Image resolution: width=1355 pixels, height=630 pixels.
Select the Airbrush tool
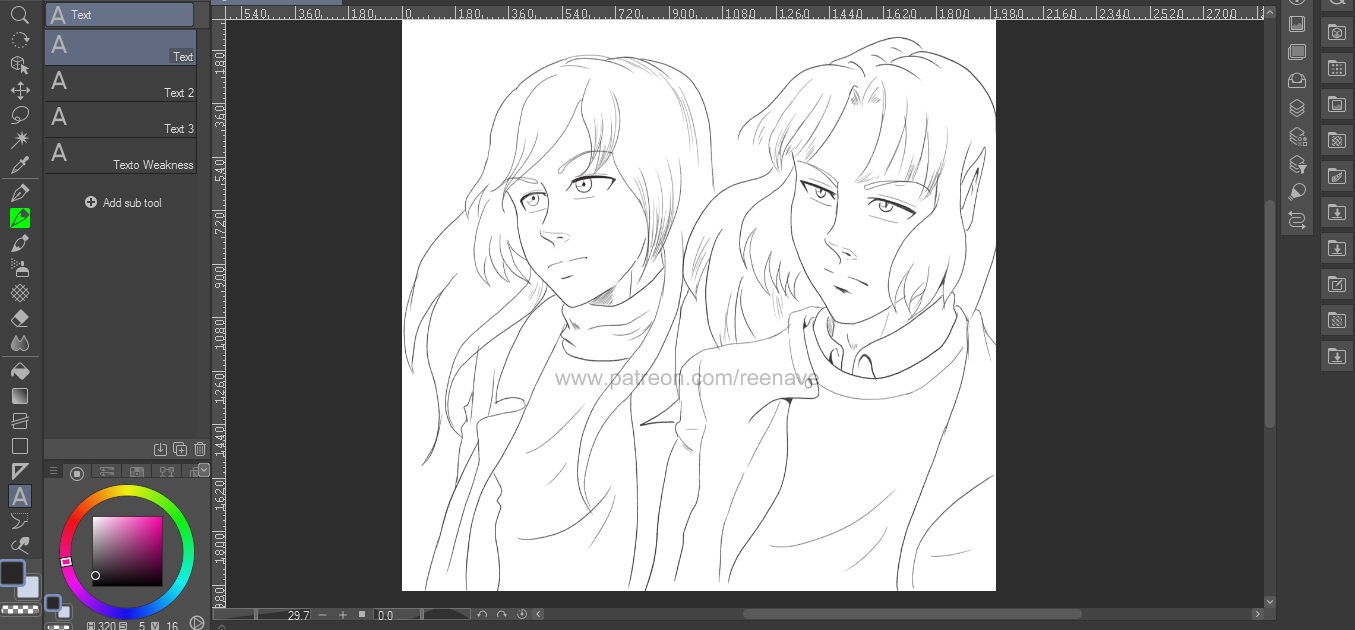tap(19, 268)
